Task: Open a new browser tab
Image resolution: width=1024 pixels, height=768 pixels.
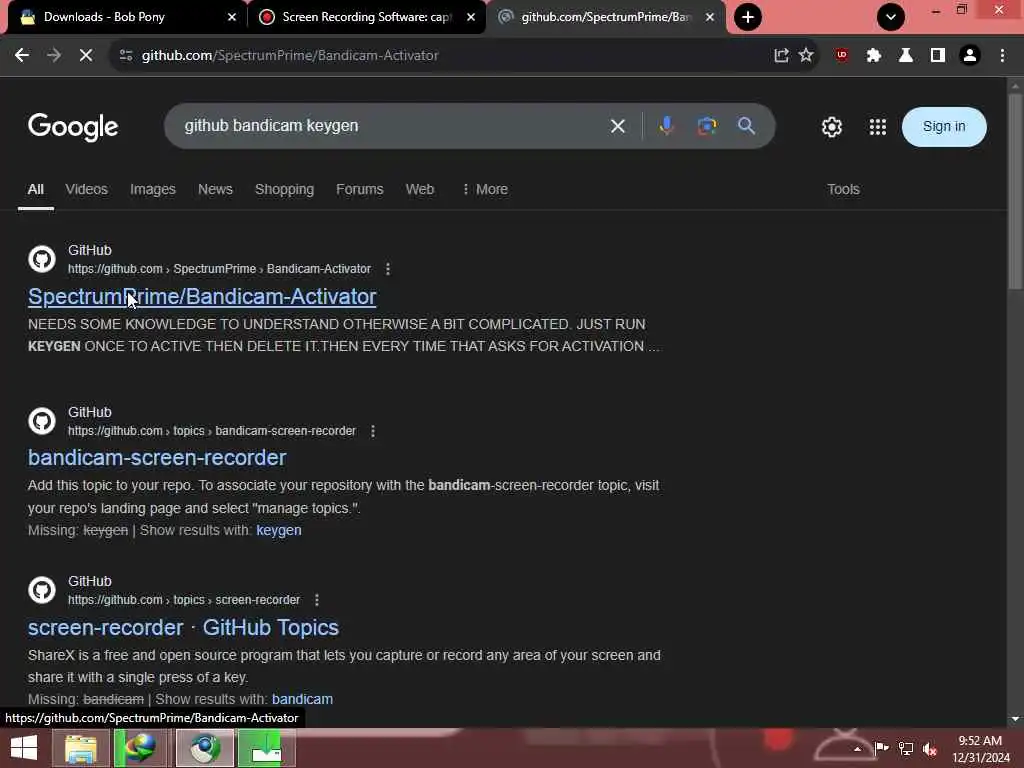Action: point(748,17)
